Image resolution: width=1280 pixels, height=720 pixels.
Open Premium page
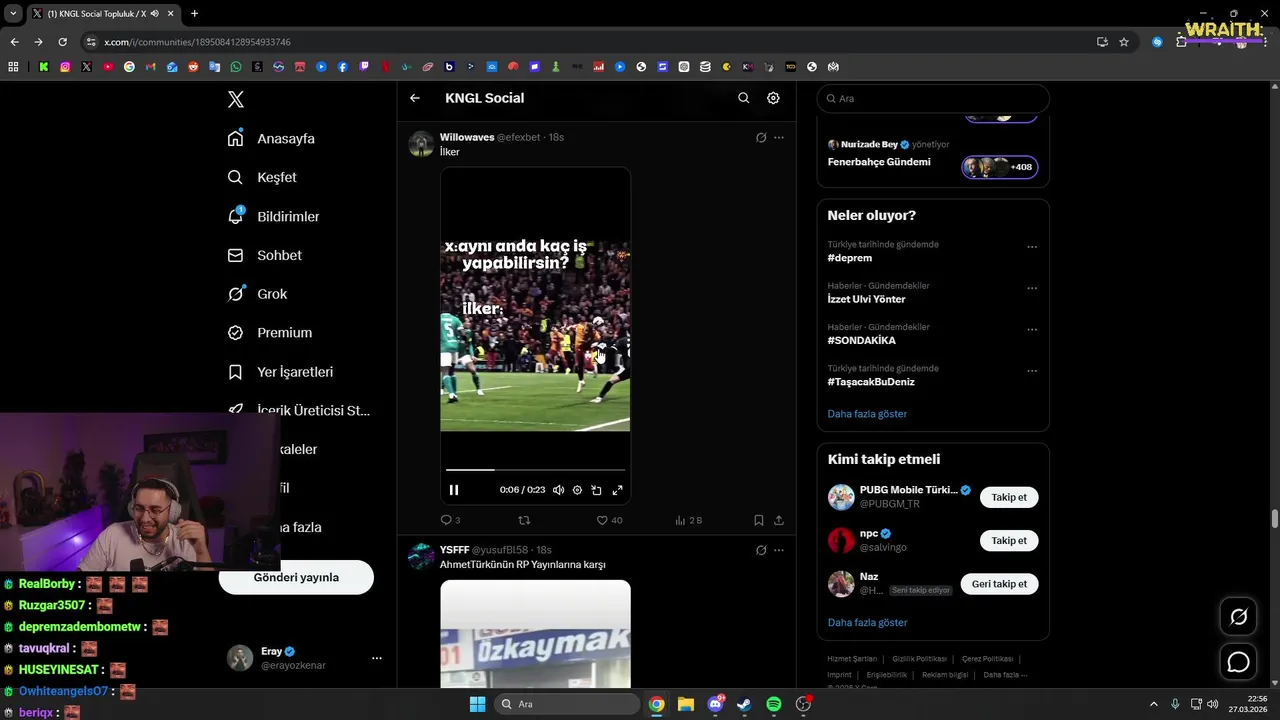point(270,332)
